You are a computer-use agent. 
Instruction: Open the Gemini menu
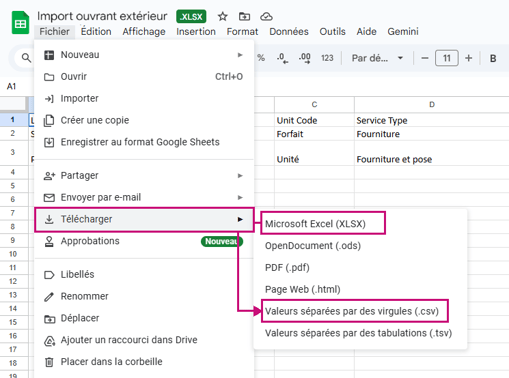(403, 32)
